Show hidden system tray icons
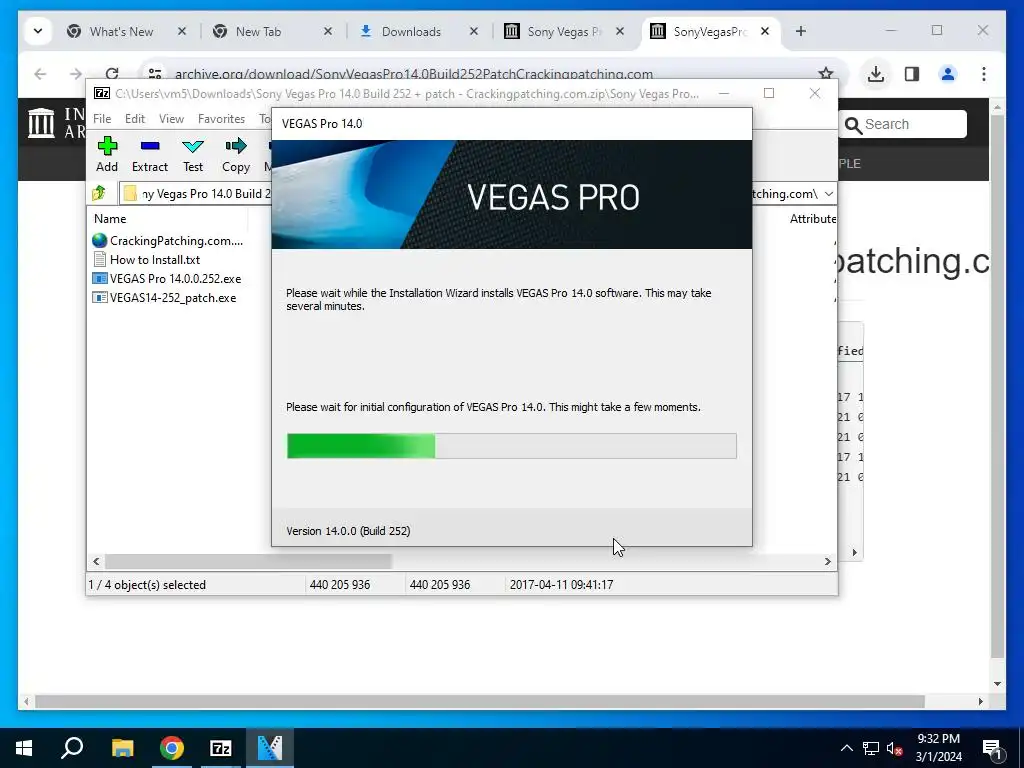 [x=846, y=748]
